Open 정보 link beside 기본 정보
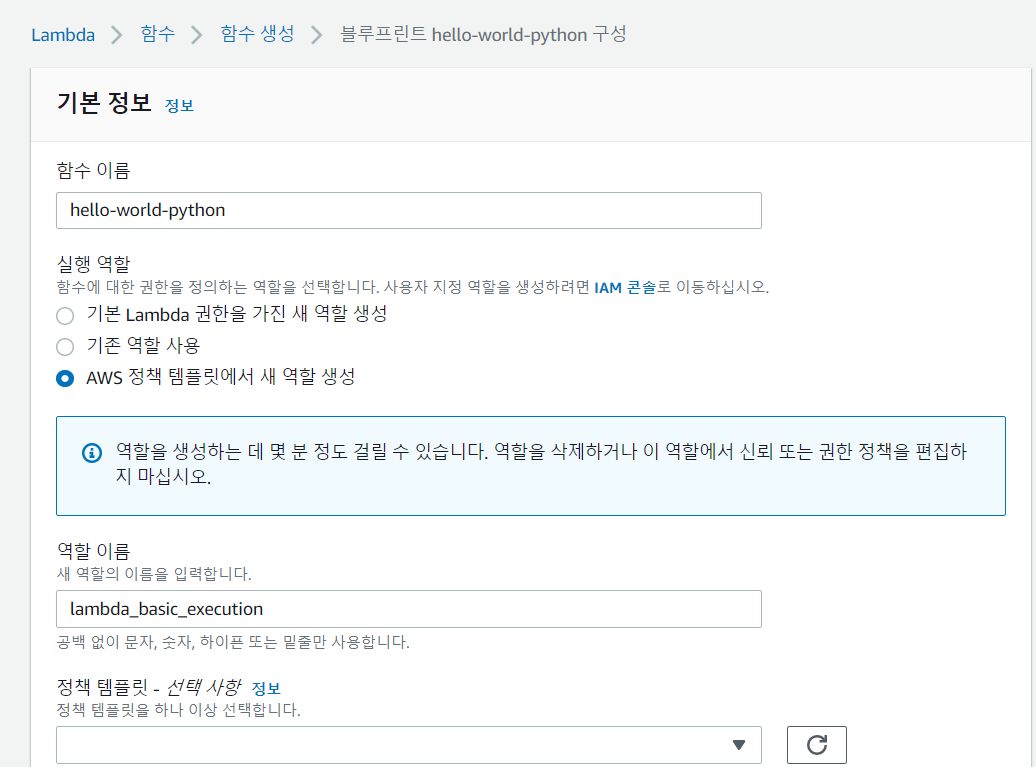The image size is (1036, 768). [x=179, y=106]
